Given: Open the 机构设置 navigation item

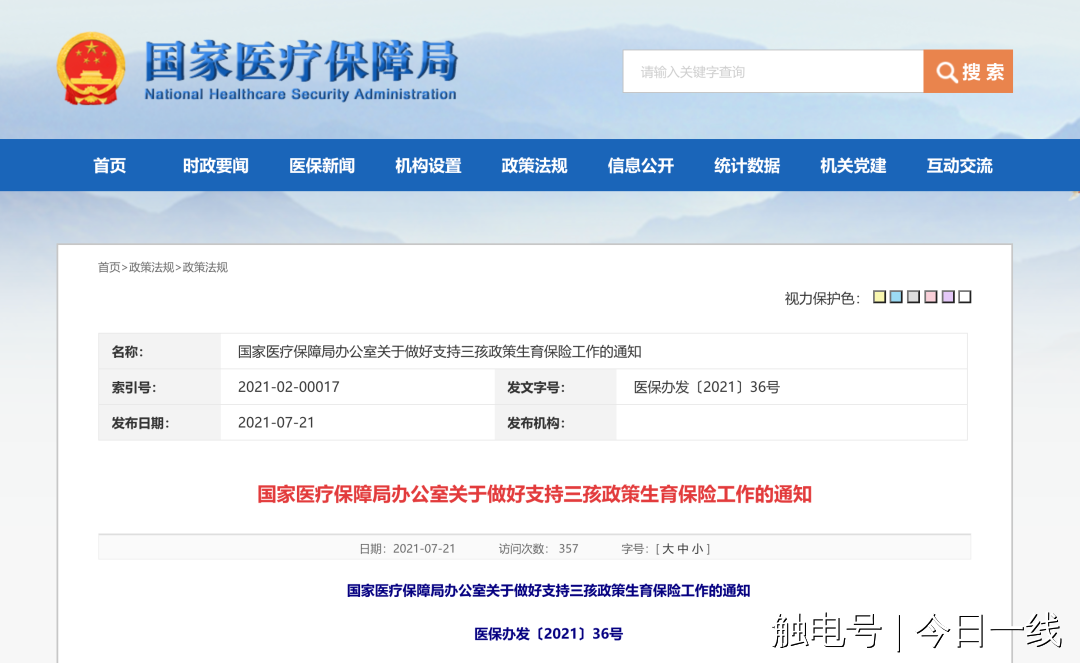Looking at the screenshot, I should point(428,165).
